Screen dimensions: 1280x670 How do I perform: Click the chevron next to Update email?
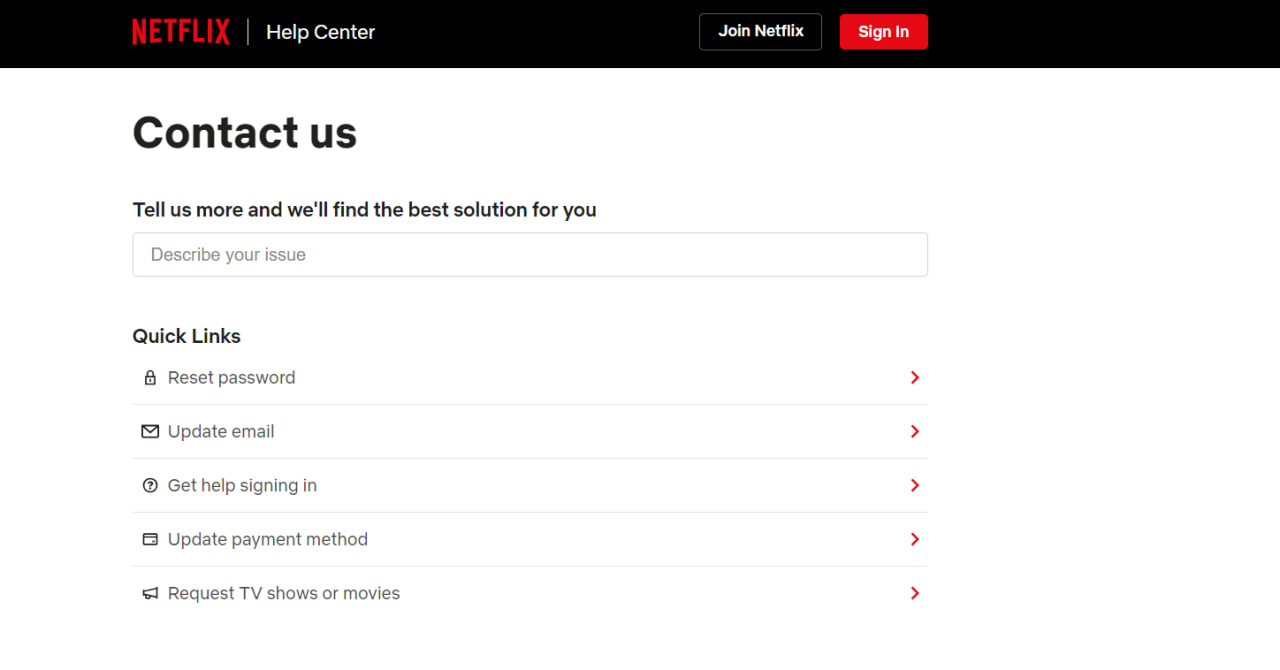click(913, 431)
